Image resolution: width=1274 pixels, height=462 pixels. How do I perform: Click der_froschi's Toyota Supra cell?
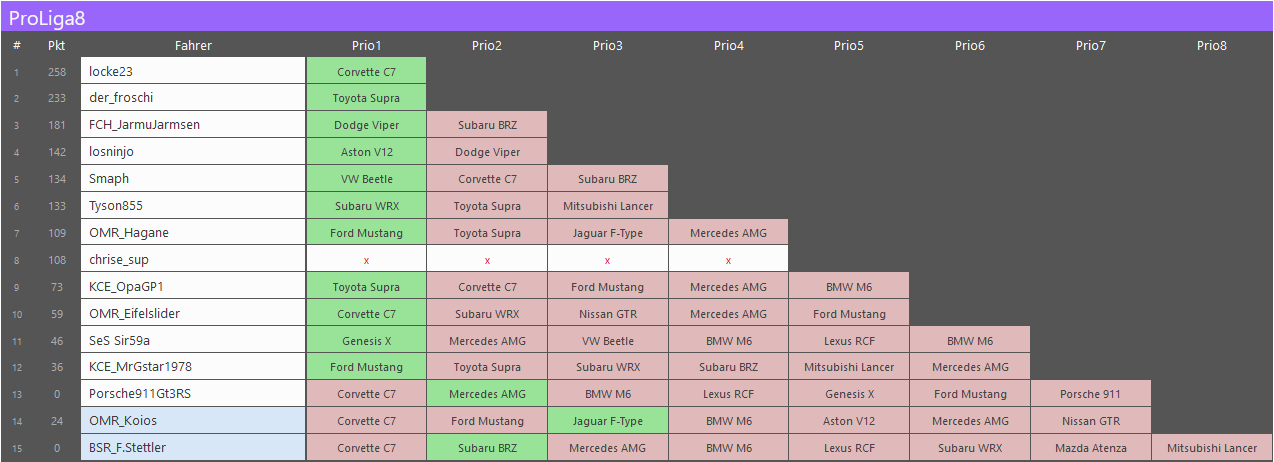point(366,98)
